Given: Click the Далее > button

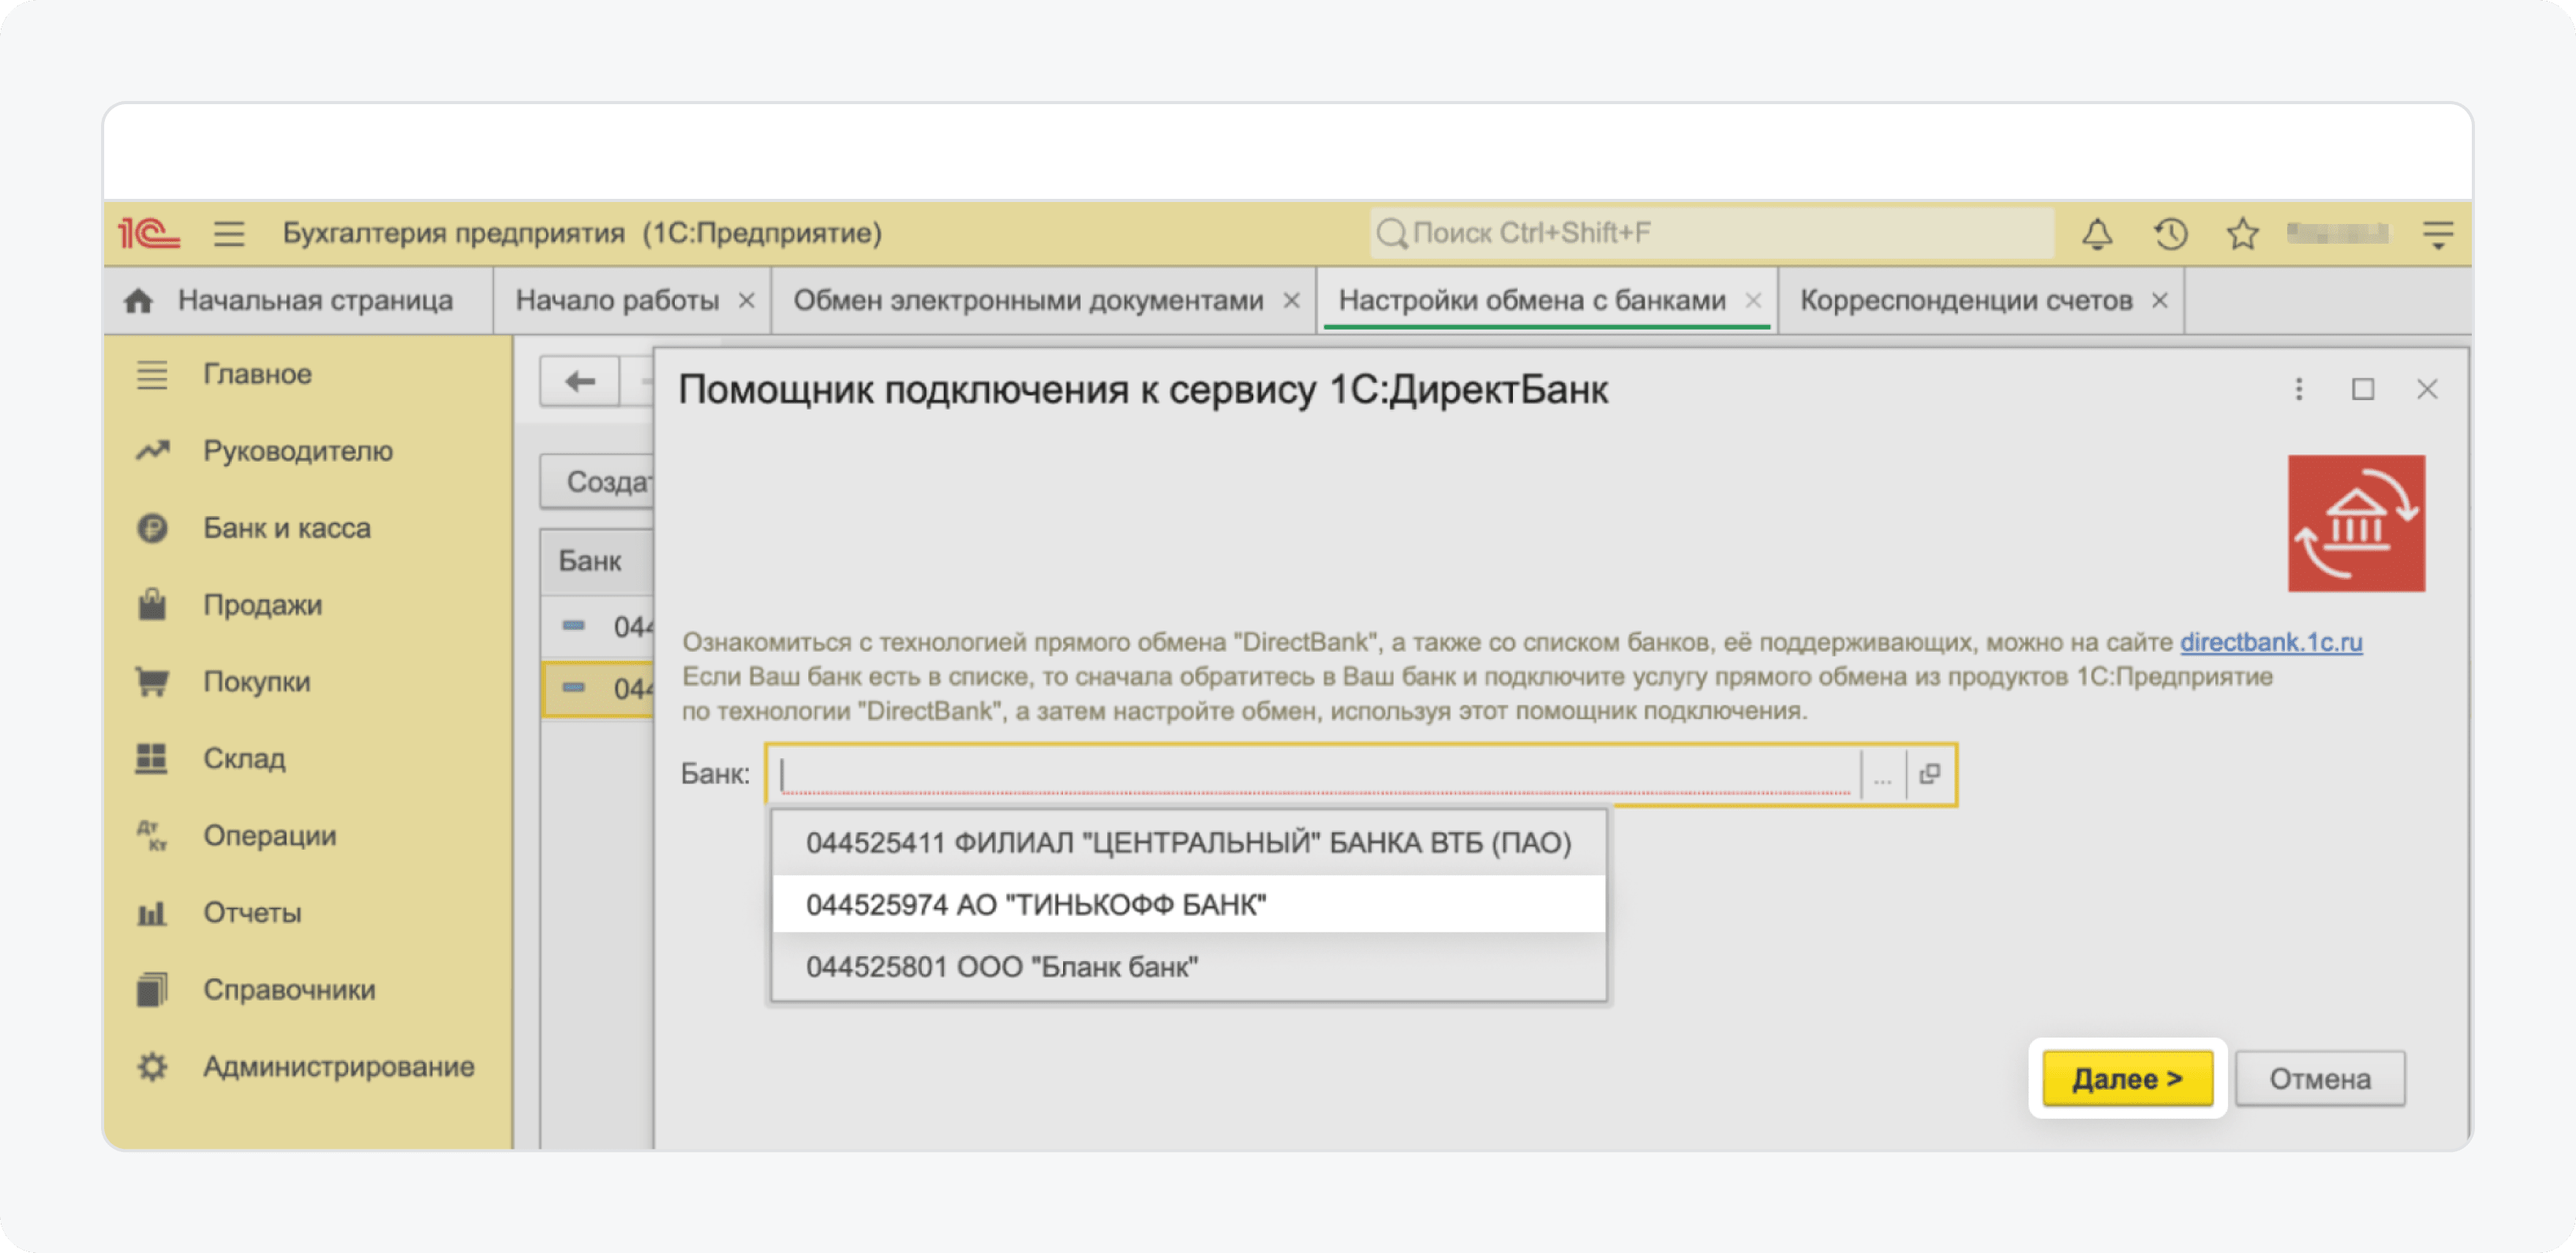Looking at the screenshot, I should (x=2127, y=1079).
